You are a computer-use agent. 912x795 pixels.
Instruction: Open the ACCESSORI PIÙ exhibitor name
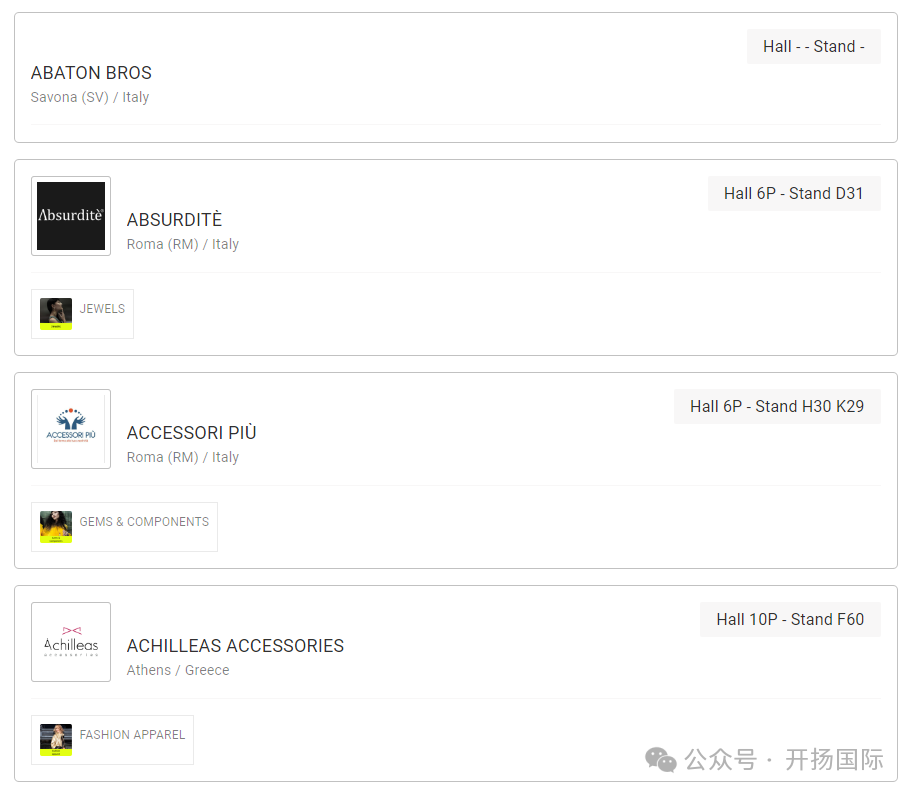(x=191, y=433)
